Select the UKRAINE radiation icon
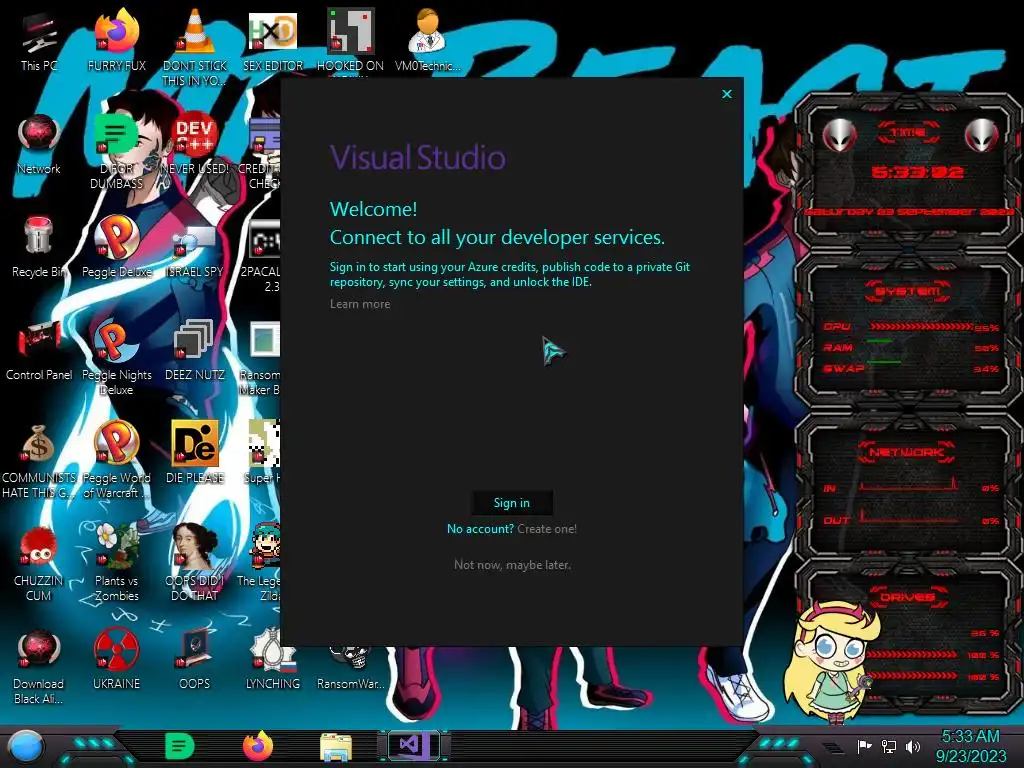 tap(117, 658)
